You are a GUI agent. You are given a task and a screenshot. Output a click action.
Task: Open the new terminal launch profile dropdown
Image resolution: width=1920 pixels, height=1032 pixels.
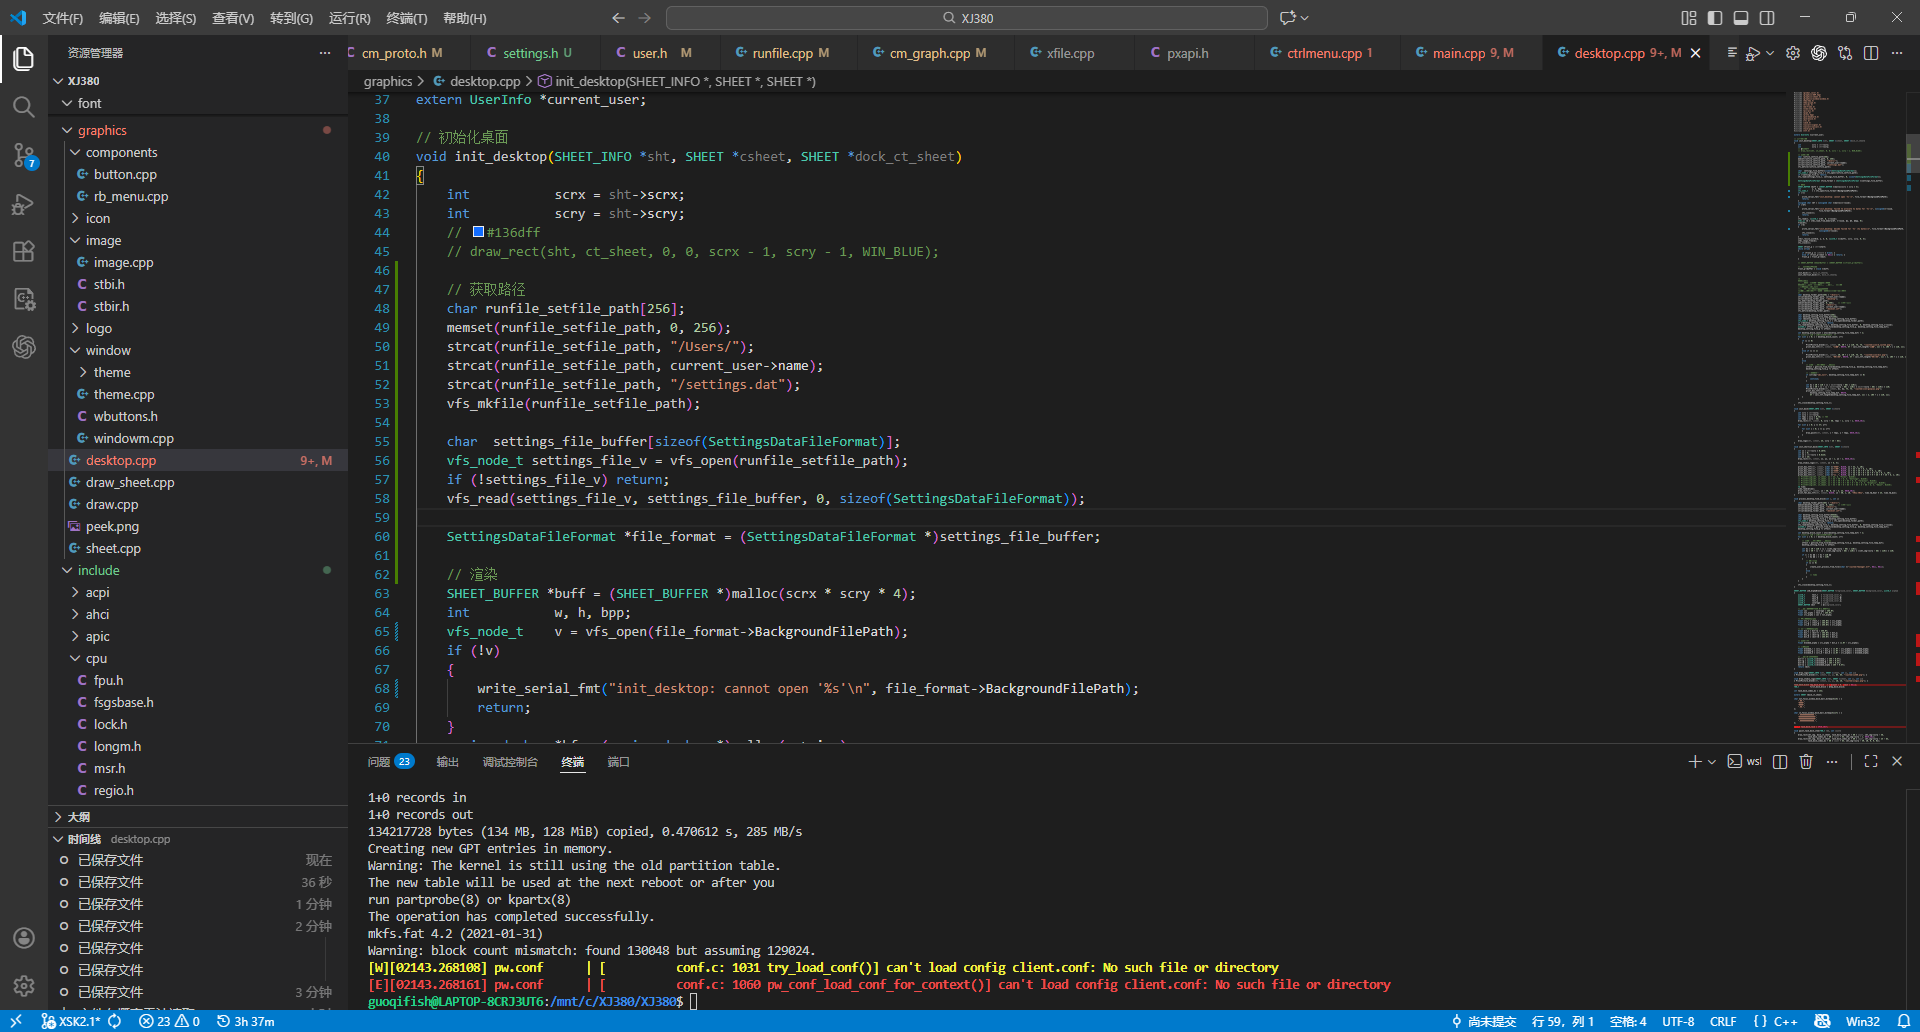coord(1712,762)
